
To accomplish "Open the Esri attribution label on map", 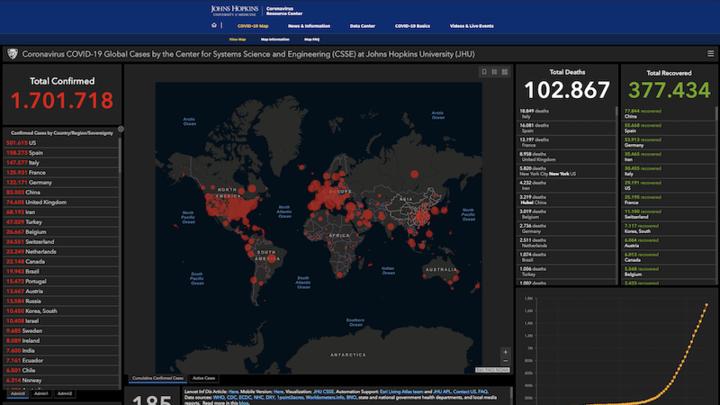I will [492, 370].
